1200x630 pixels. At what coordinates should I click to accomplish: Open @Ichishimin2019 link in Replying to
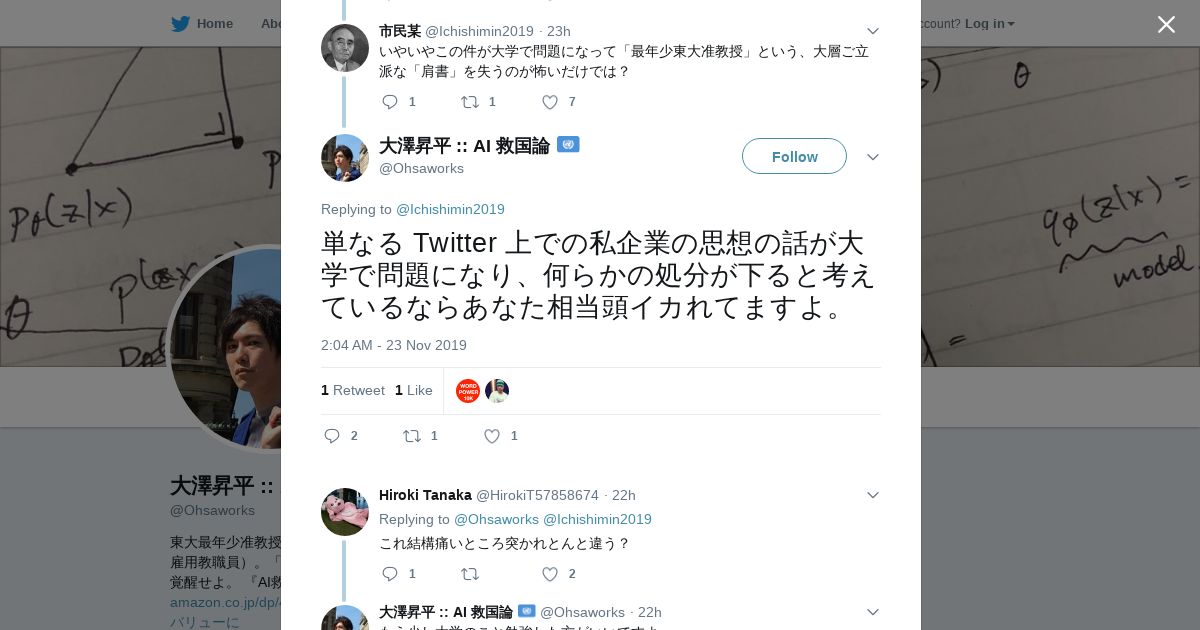(450, 209)
